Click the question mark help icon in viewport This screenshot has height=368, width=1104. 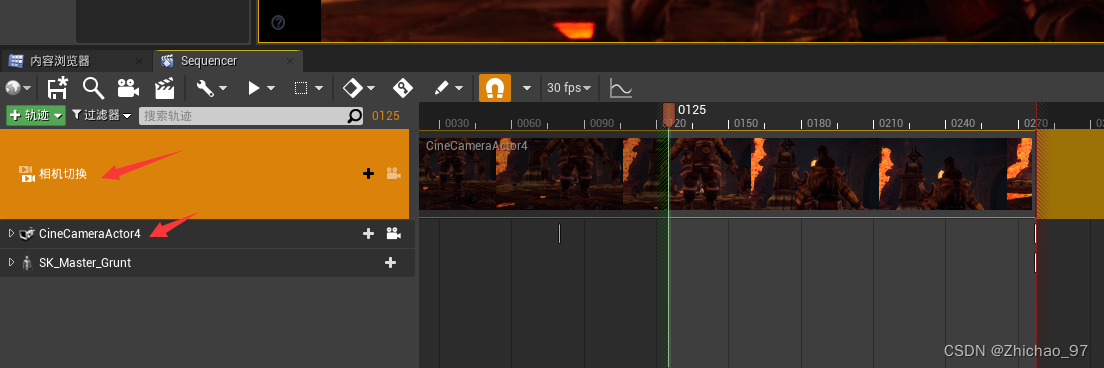tap(278, 23)
